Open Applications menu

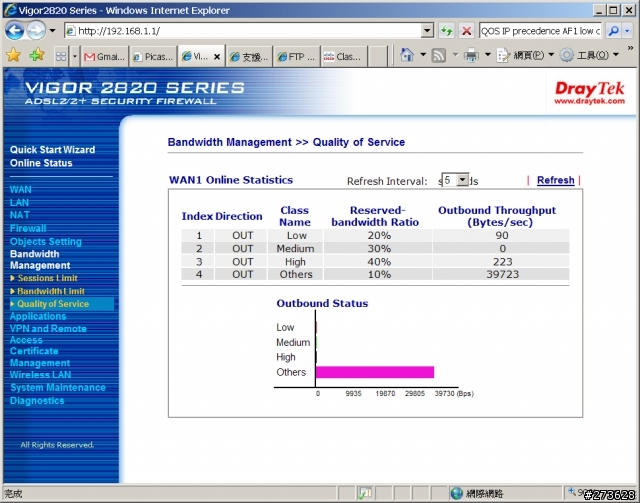38,316
